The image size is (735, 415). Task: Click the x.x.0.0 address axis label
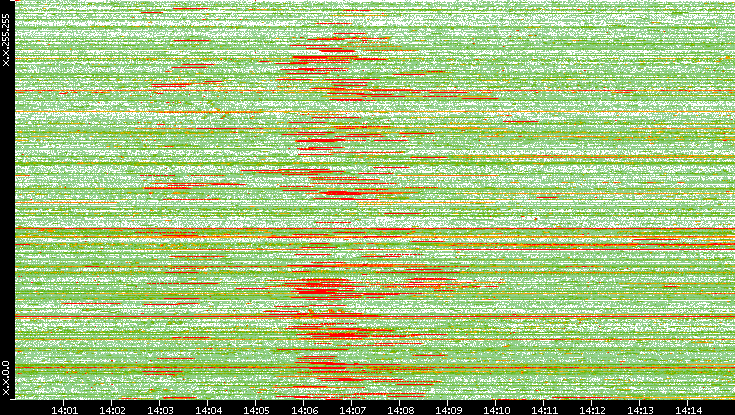coord(6,378)
